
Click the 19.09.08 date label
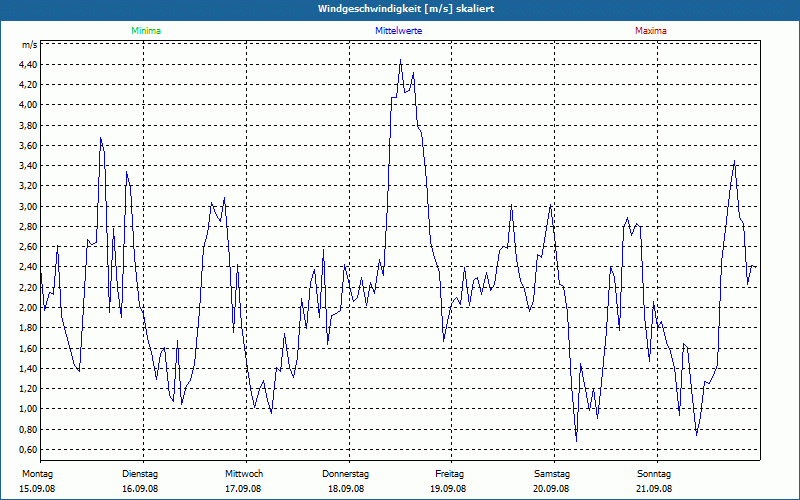click(x=448, y=489)
